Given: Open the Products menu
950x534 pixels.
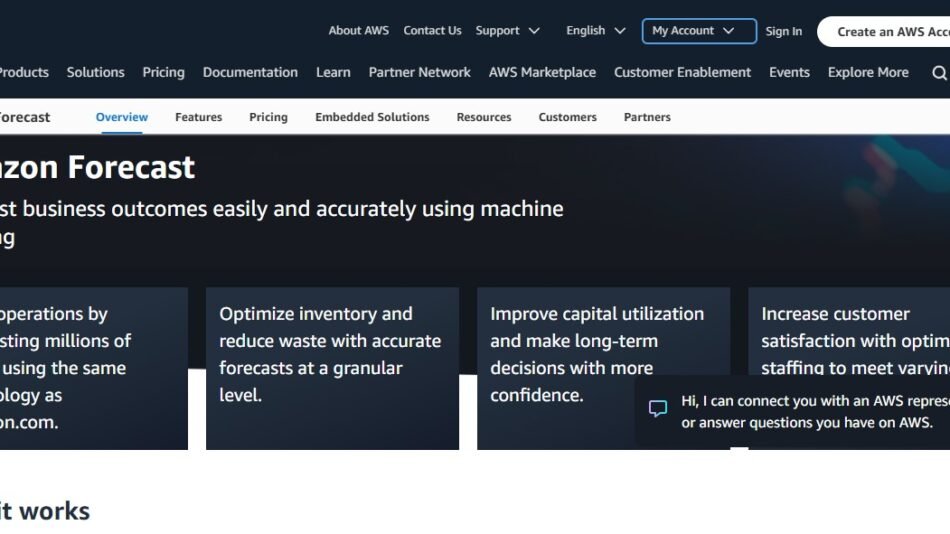Looking at the screenshot, I should (23, 72).
